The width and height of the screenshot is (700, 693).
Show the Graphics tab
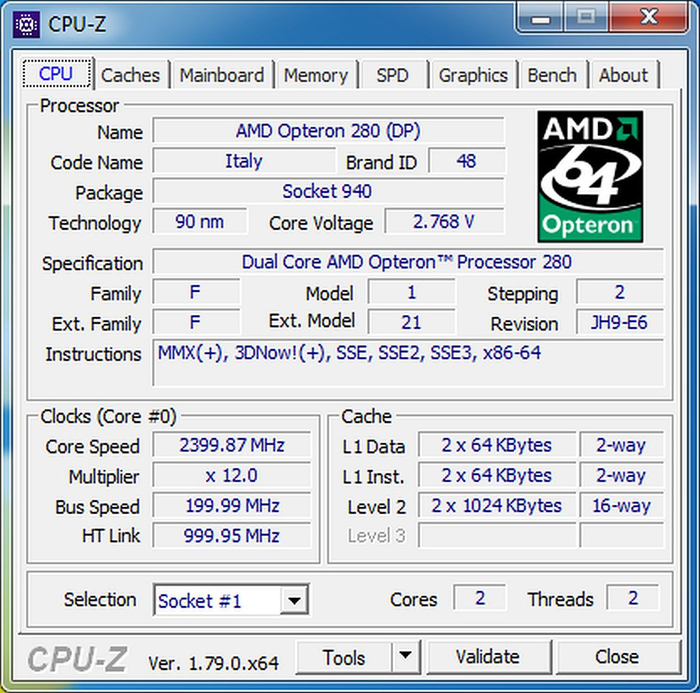tap(473, 75)
